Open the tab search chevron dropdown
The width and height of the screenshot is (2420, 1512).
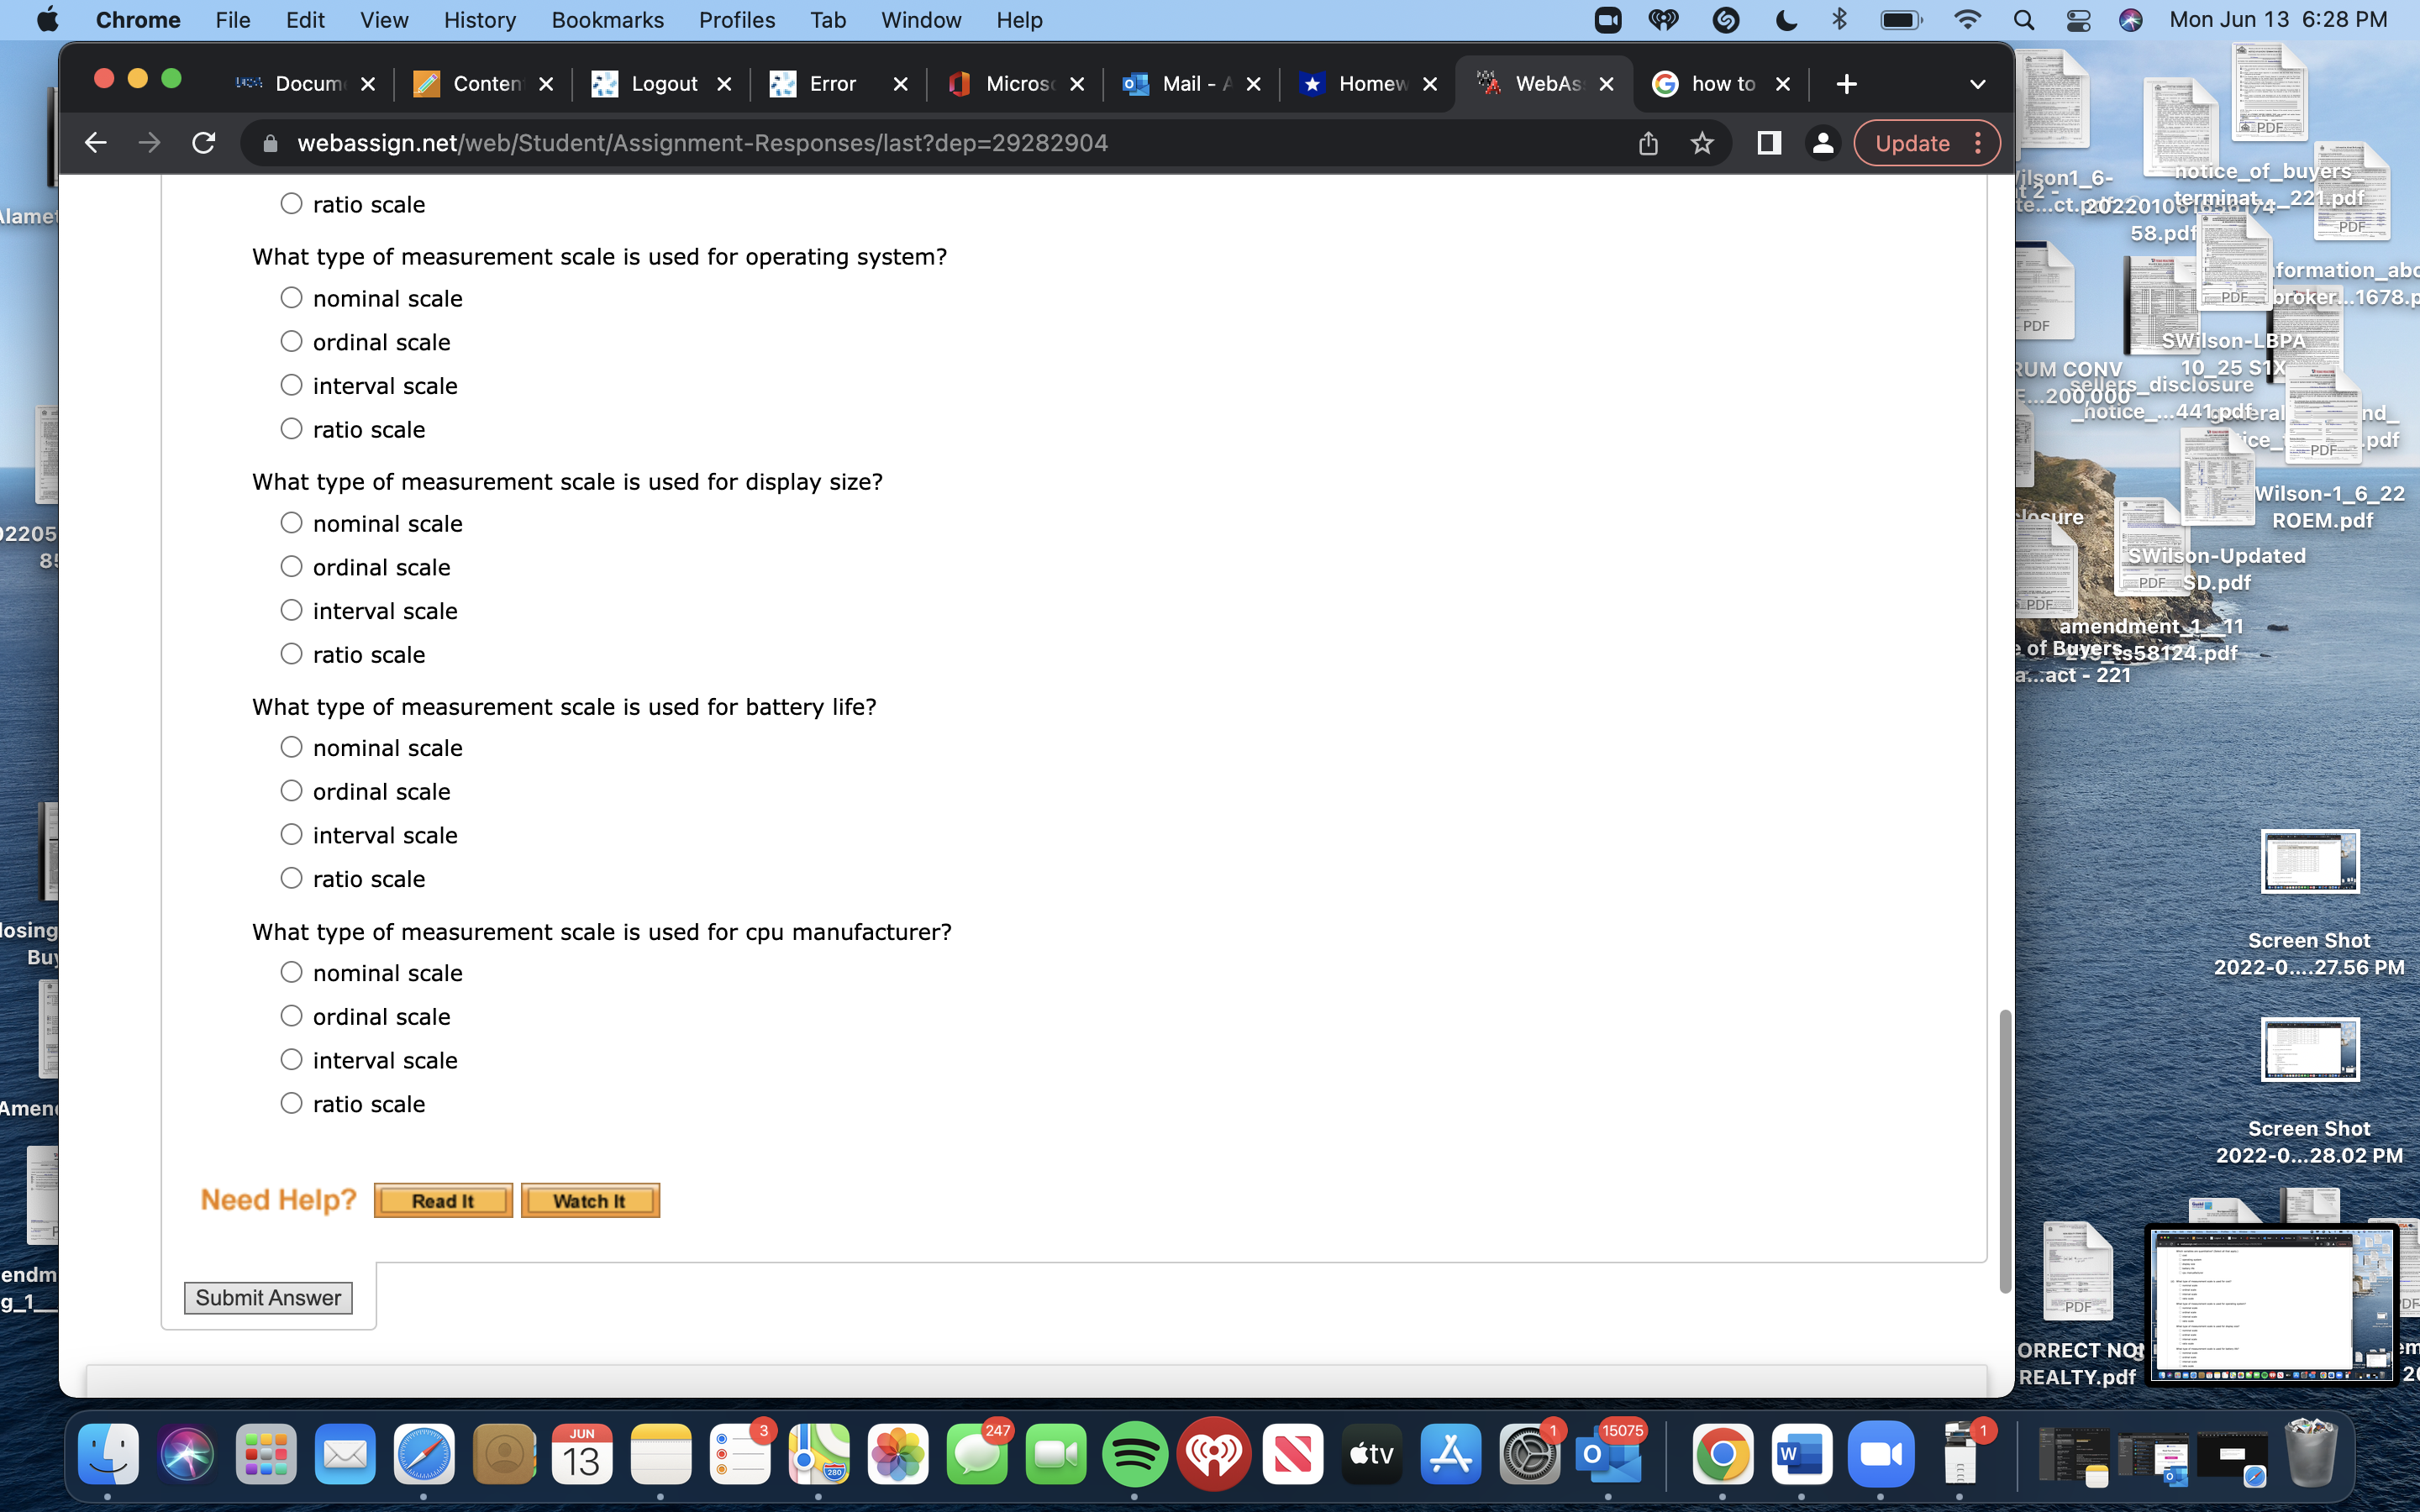[1977, 84]
